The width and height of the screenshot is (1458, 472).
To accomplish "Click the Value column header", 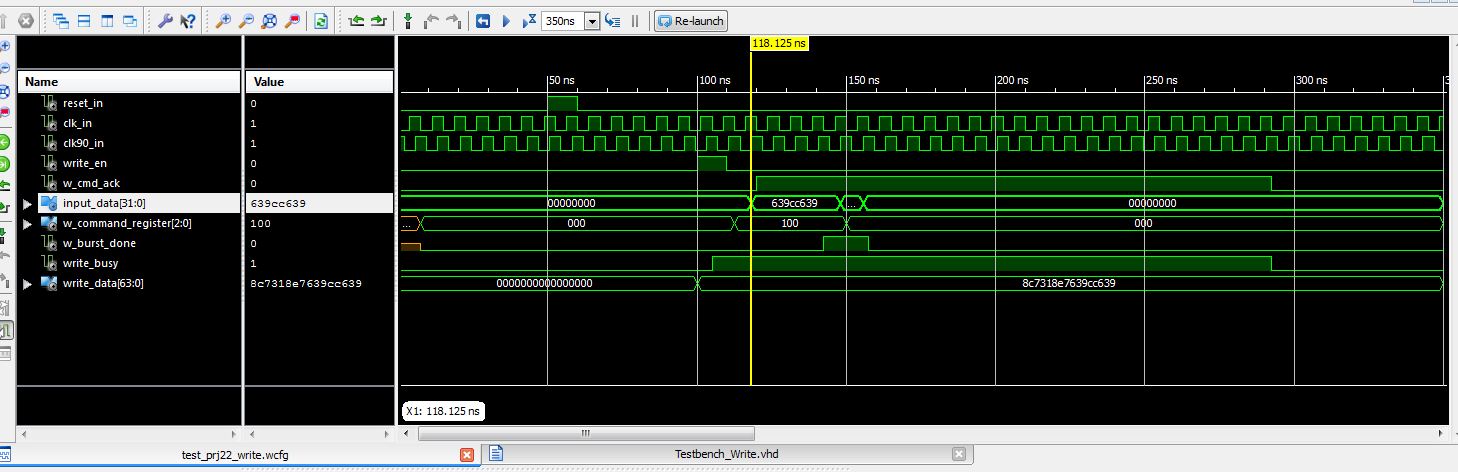I will [319, 81].
